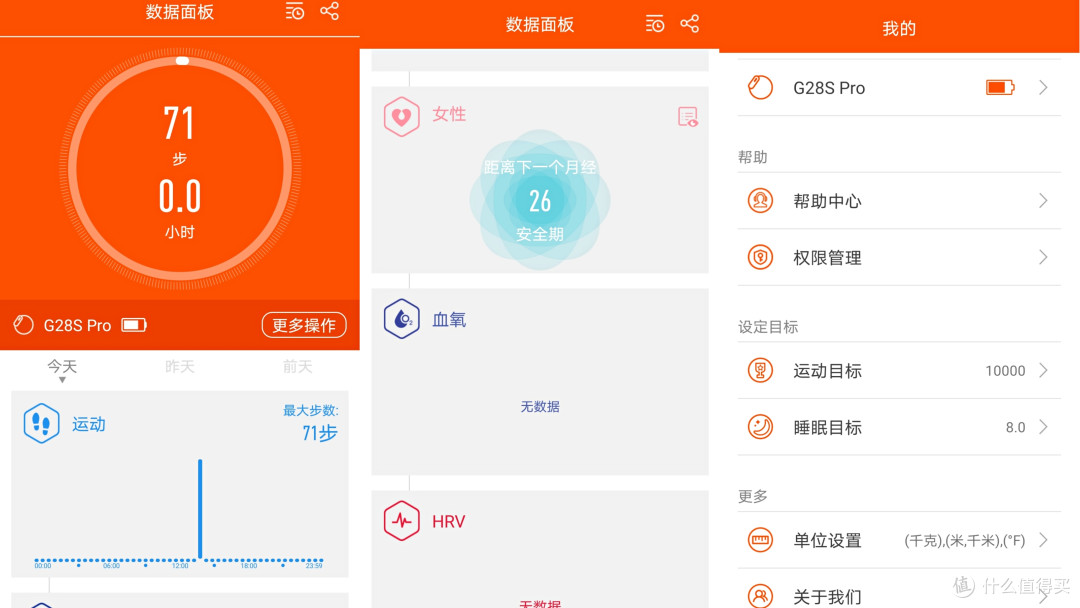The image size is (1080, 608).
Task: Tap the 更多操作 button
Action: coord(304,325)
